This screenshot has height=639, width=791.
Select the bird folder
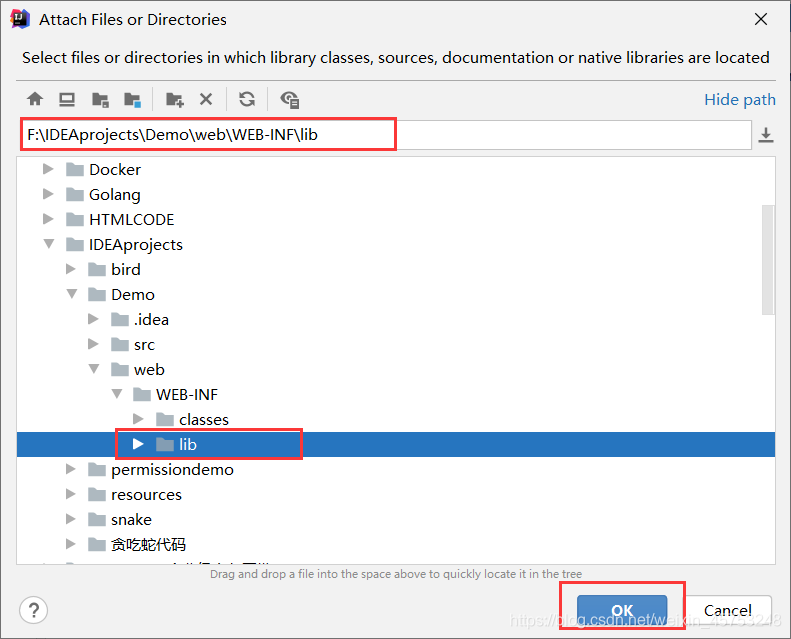tap(115, 269)
